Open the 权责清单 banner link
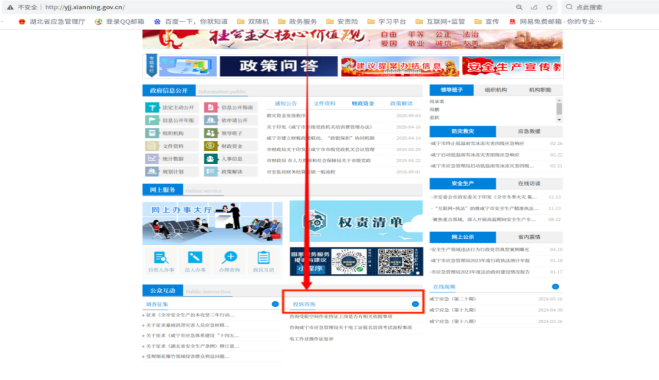Image resolution: width=659 pixels, height=380 pixels. (x=356, y=222)
